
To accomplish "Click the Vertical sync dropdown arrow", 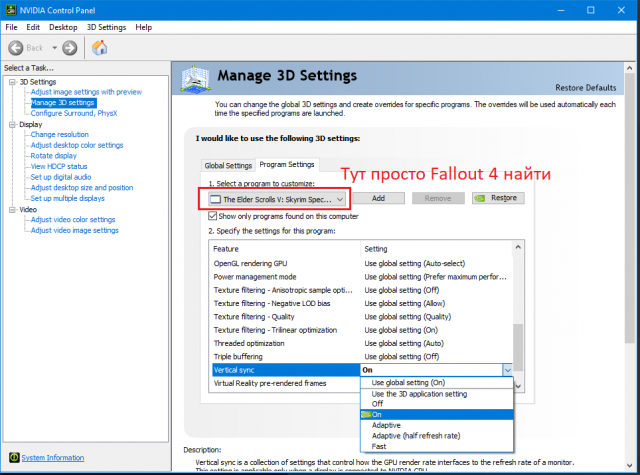I will pos(507,369).
